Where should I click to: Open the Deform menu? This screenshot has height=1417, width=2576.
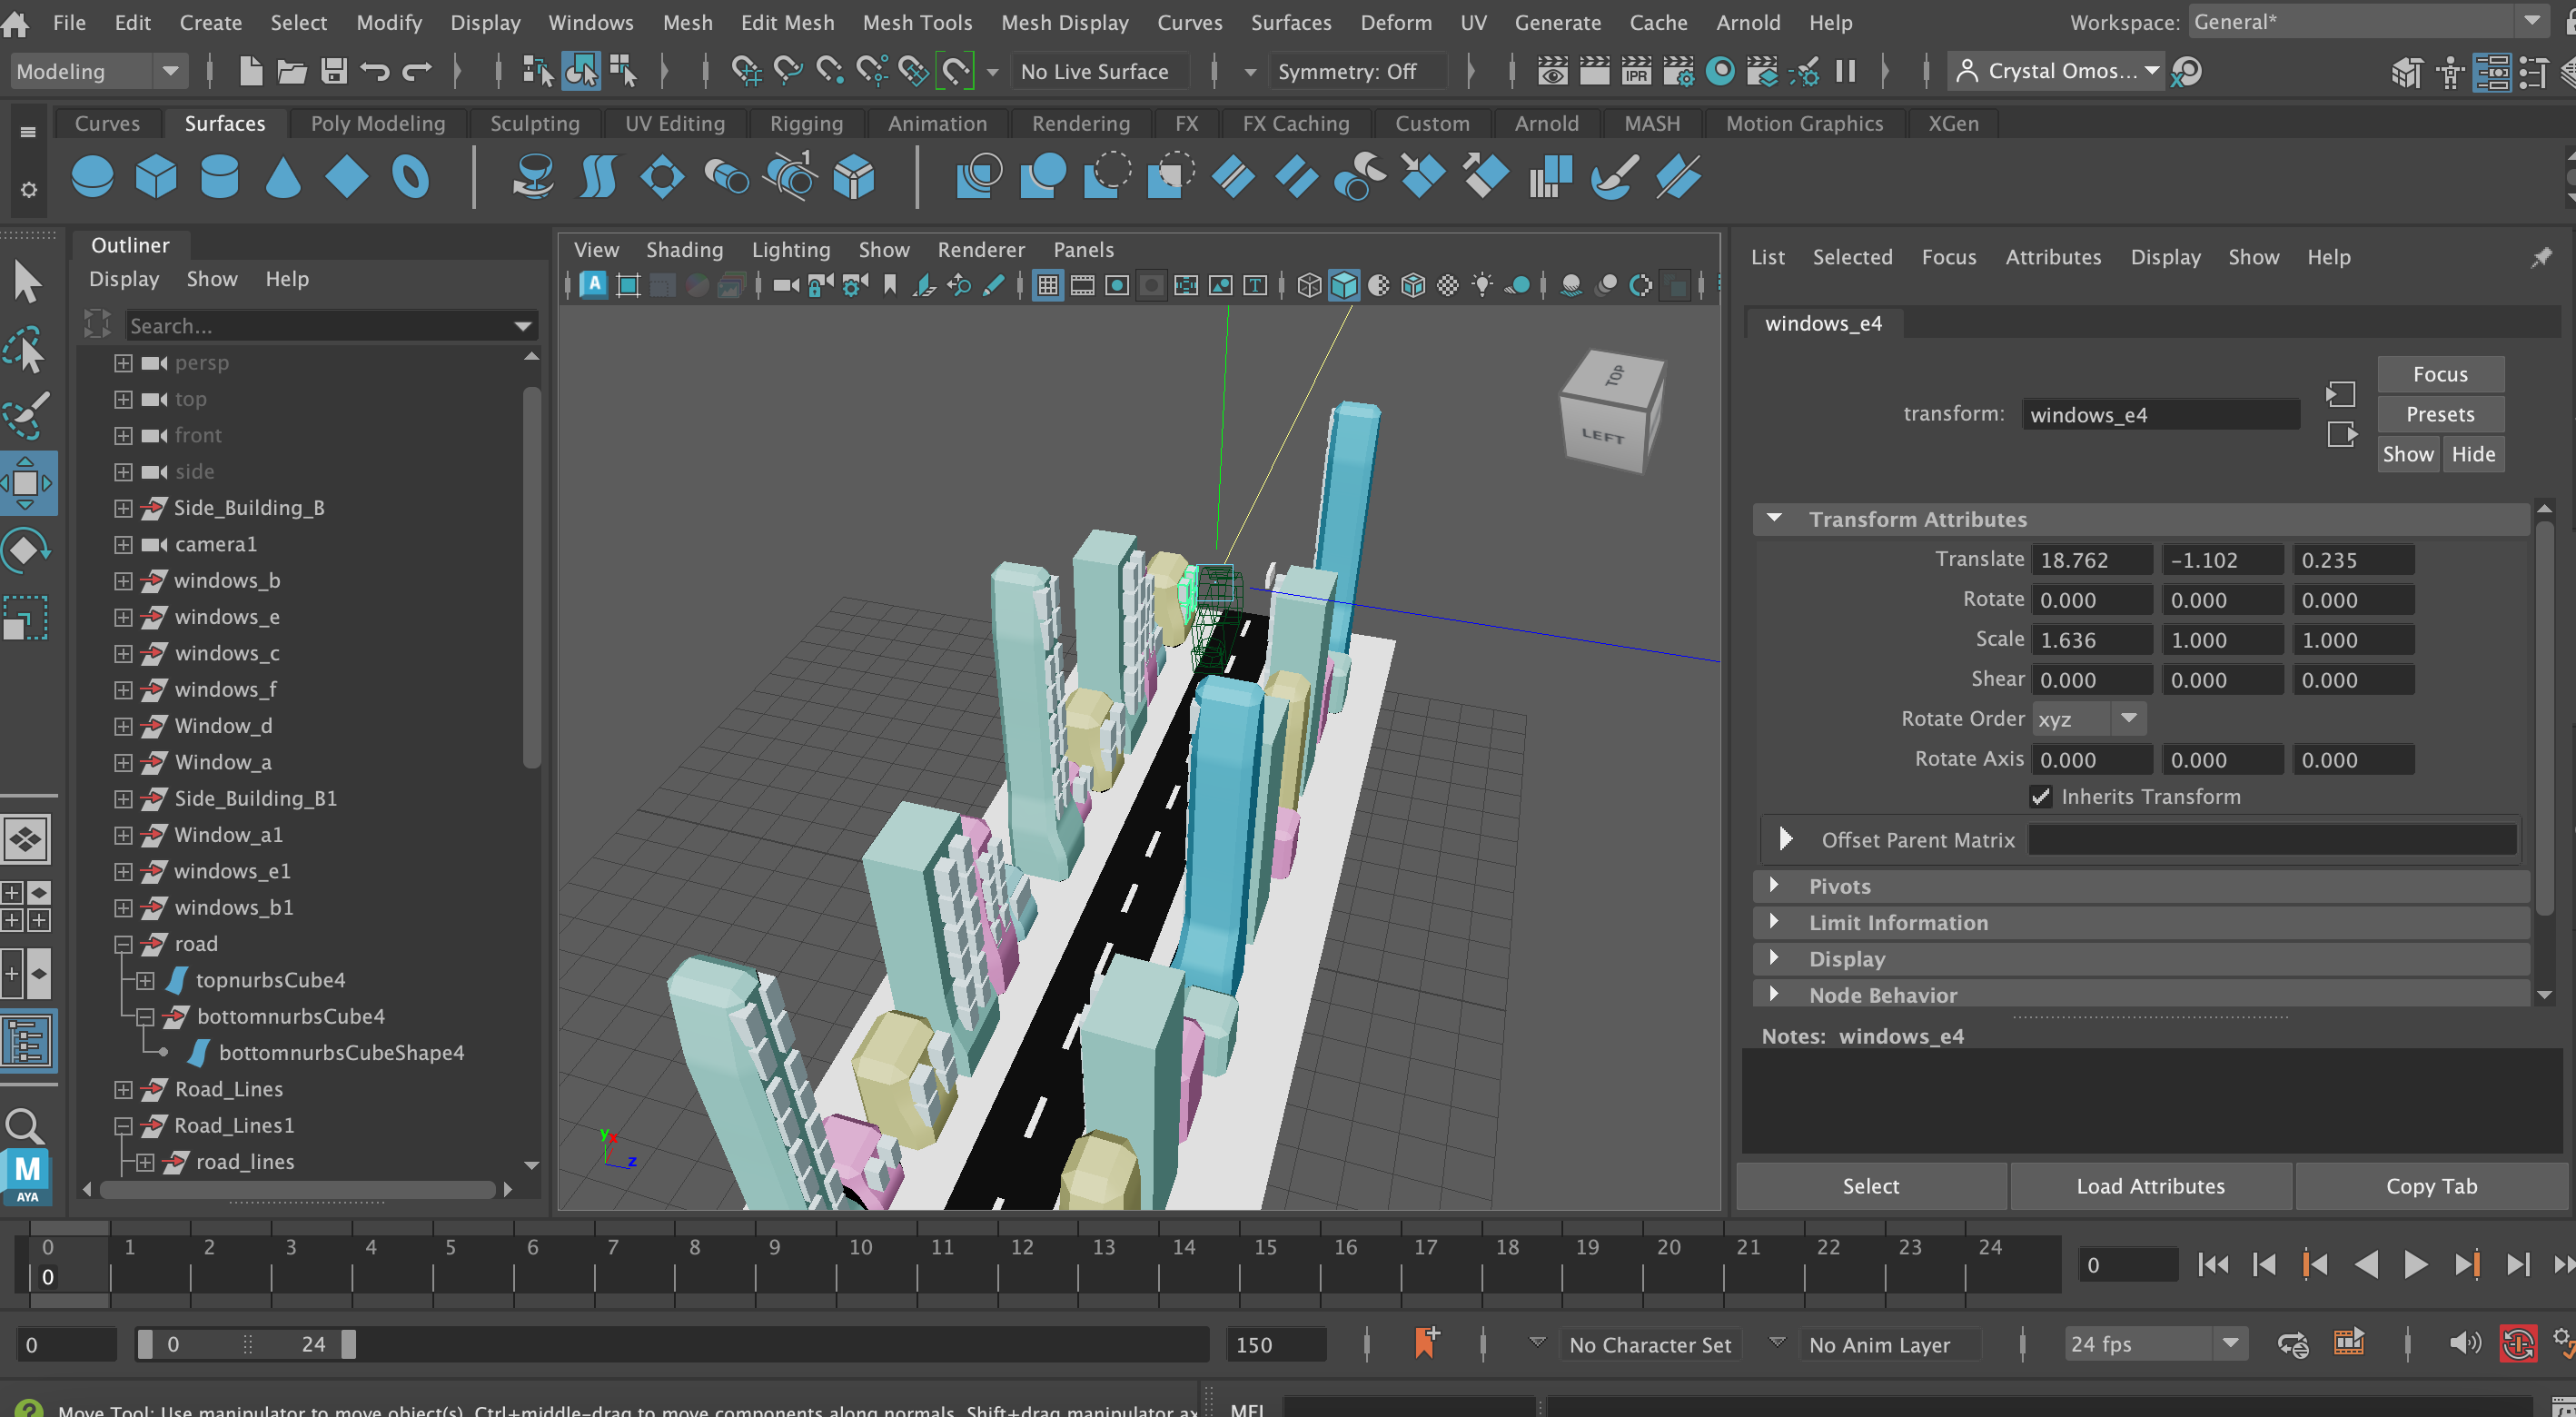point(1395,22)
